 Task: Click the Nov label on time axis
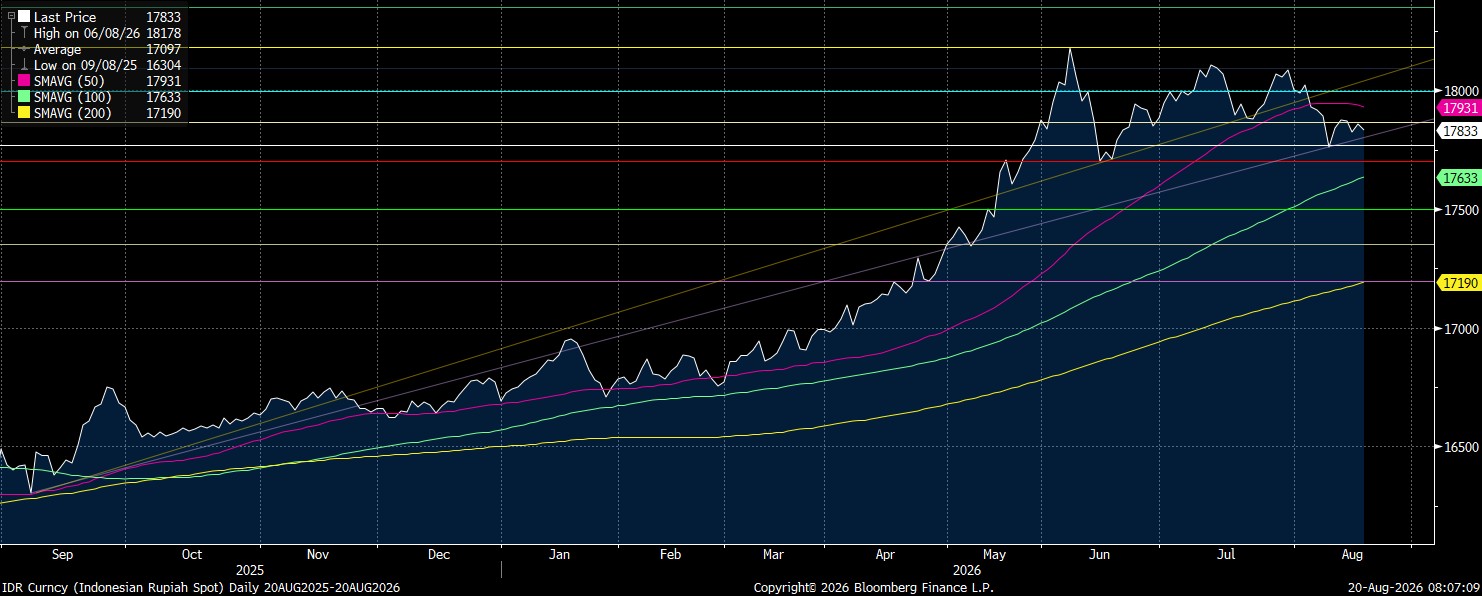click(318, 553)
